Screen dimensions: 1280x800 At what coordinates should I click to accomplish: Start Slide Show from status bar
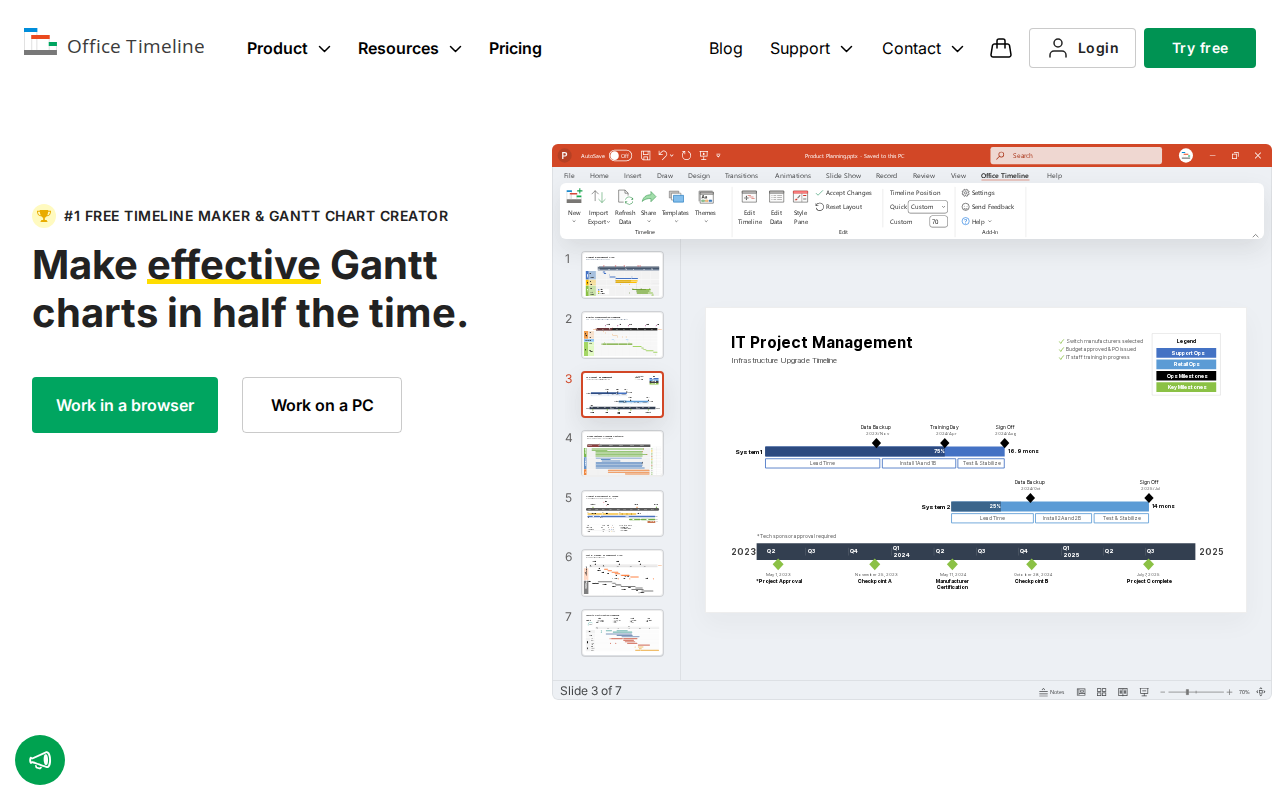[x=1144, y=692]
